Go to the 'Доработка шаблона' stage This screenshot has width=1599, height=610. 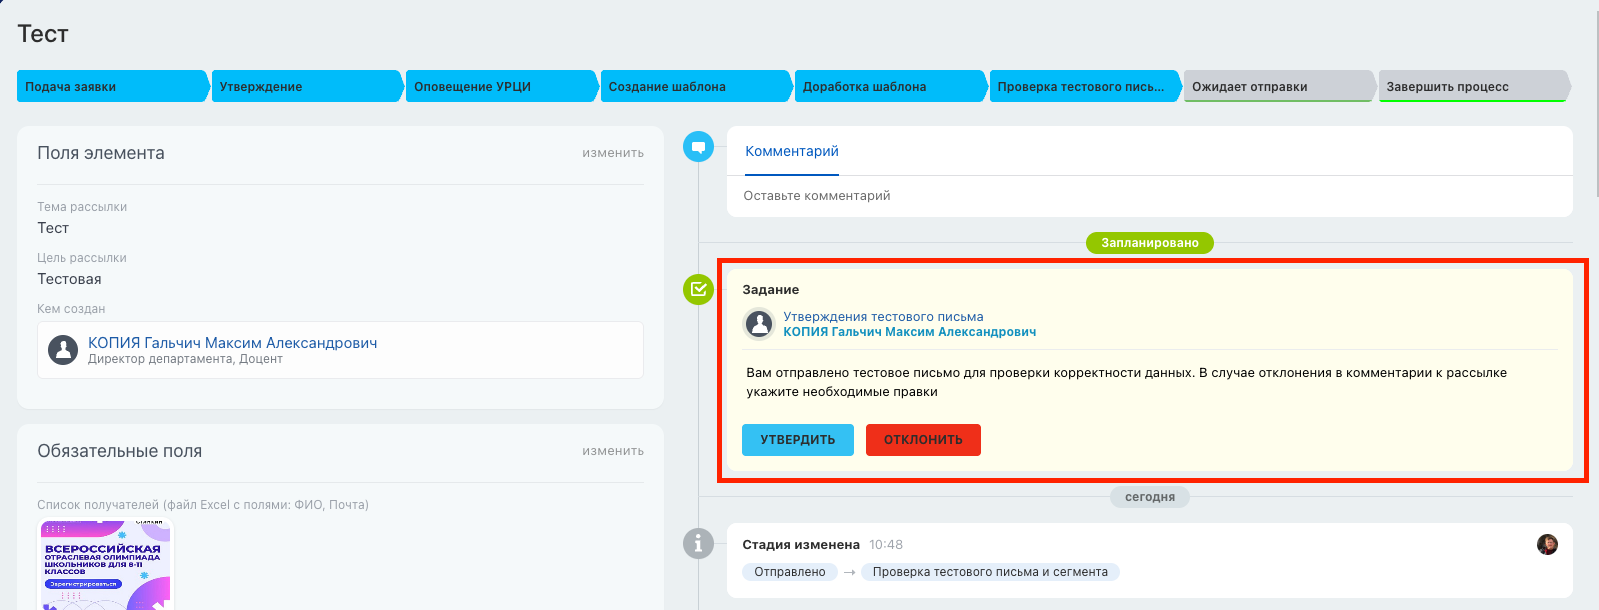[890, 86]
